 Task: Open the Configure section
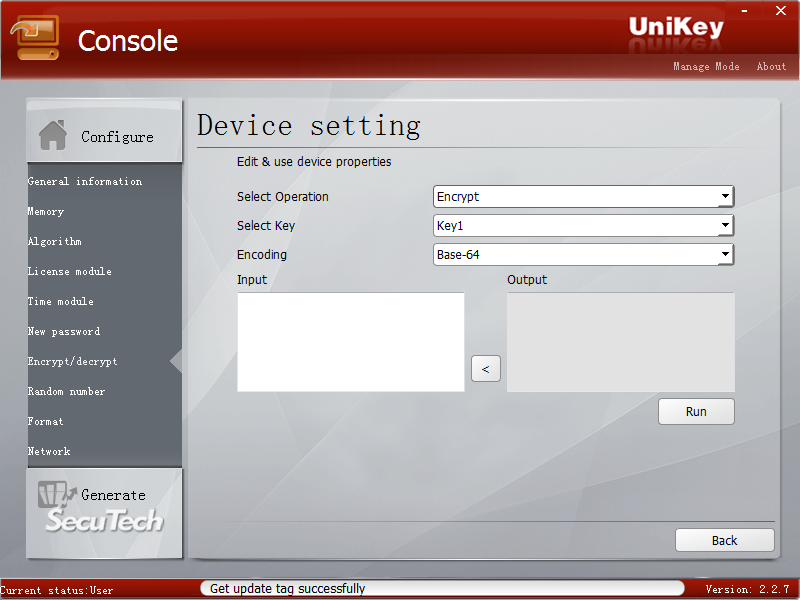click(104, 132)
